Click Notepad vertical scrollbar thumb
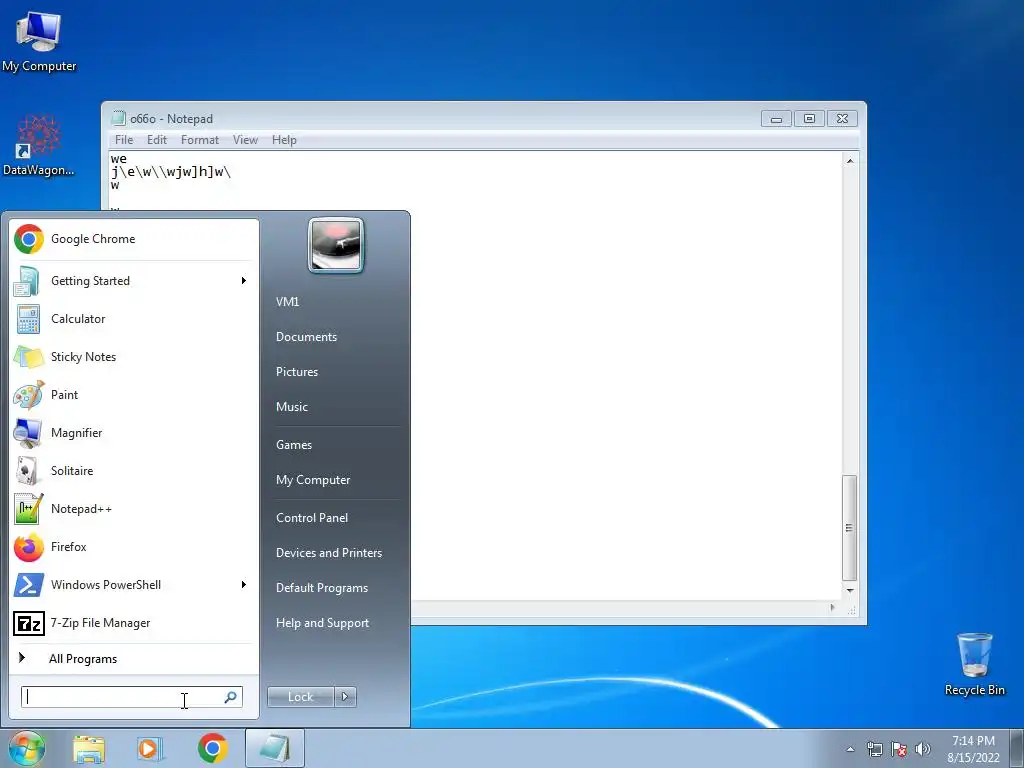 (x=849, y=528)
